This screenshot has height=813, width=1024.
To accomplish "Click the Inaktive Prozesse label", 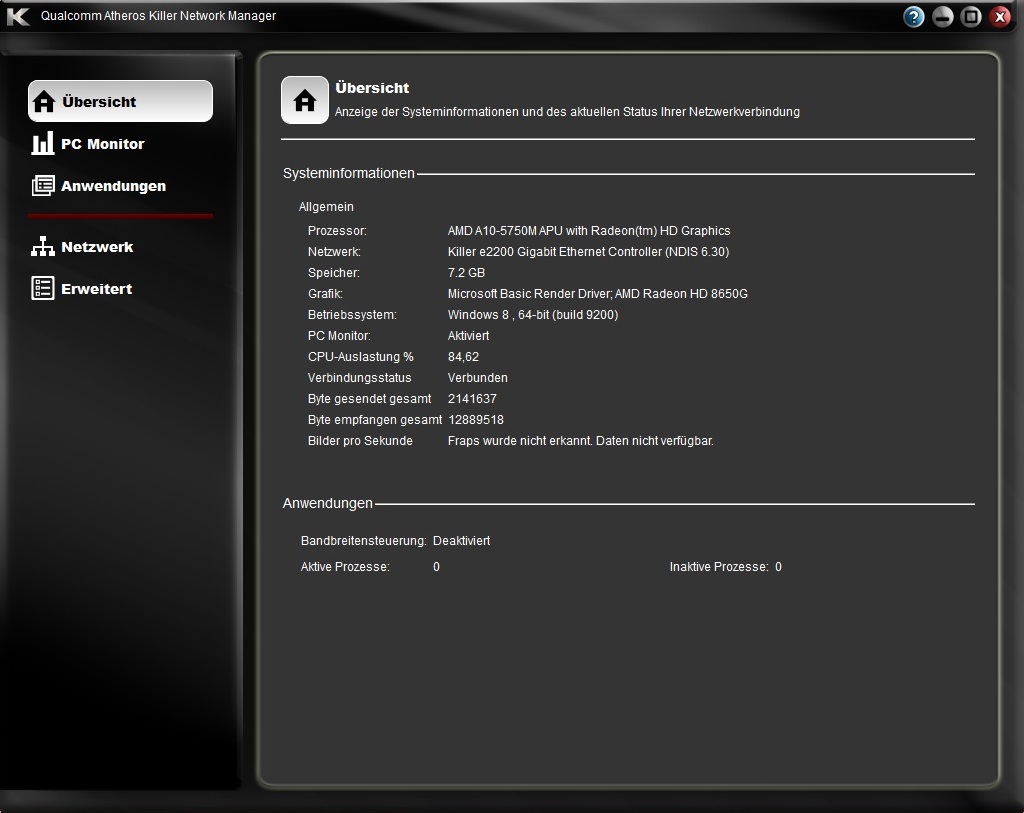I will click(718, 567).
